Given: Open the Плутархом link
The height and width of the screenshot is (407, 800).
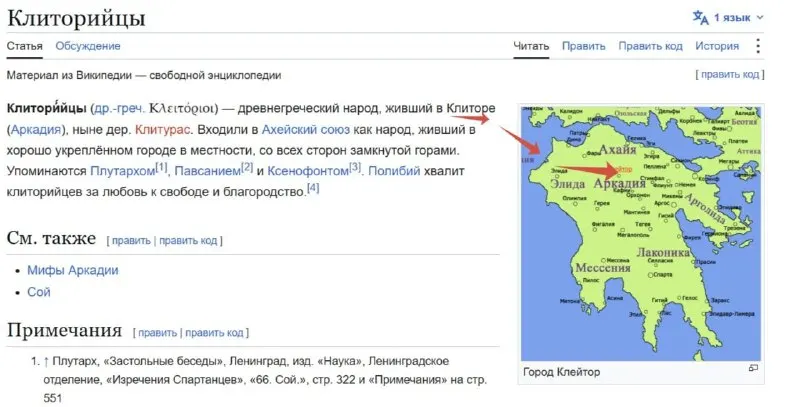Looking at the screenshot, I should pyautogui.click(x=122, y=171).
